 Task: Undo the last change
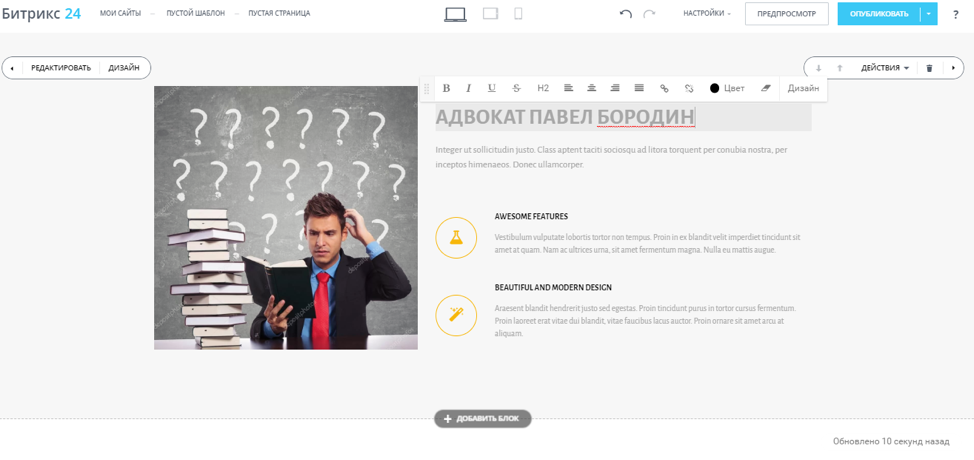pos(626,14)
